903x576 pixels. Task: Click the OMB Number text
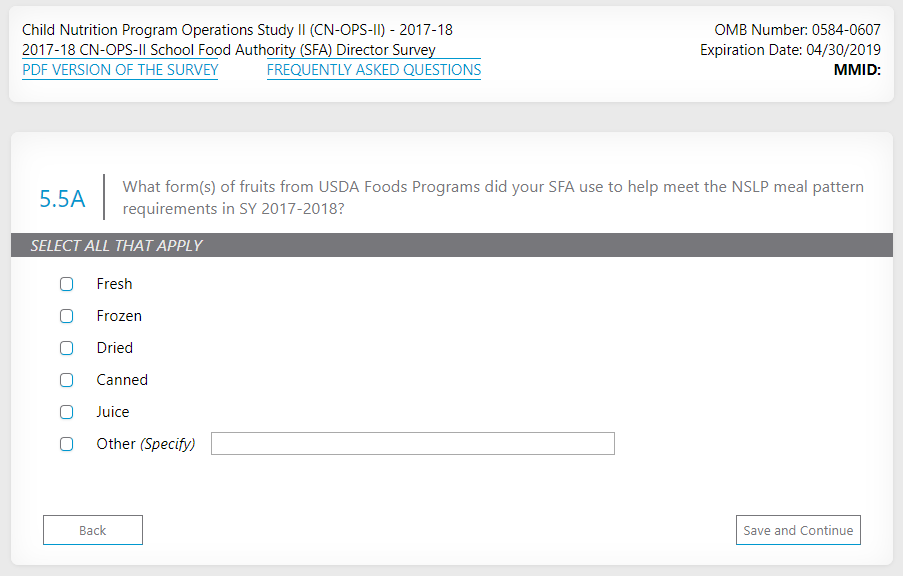click(797, 30)
